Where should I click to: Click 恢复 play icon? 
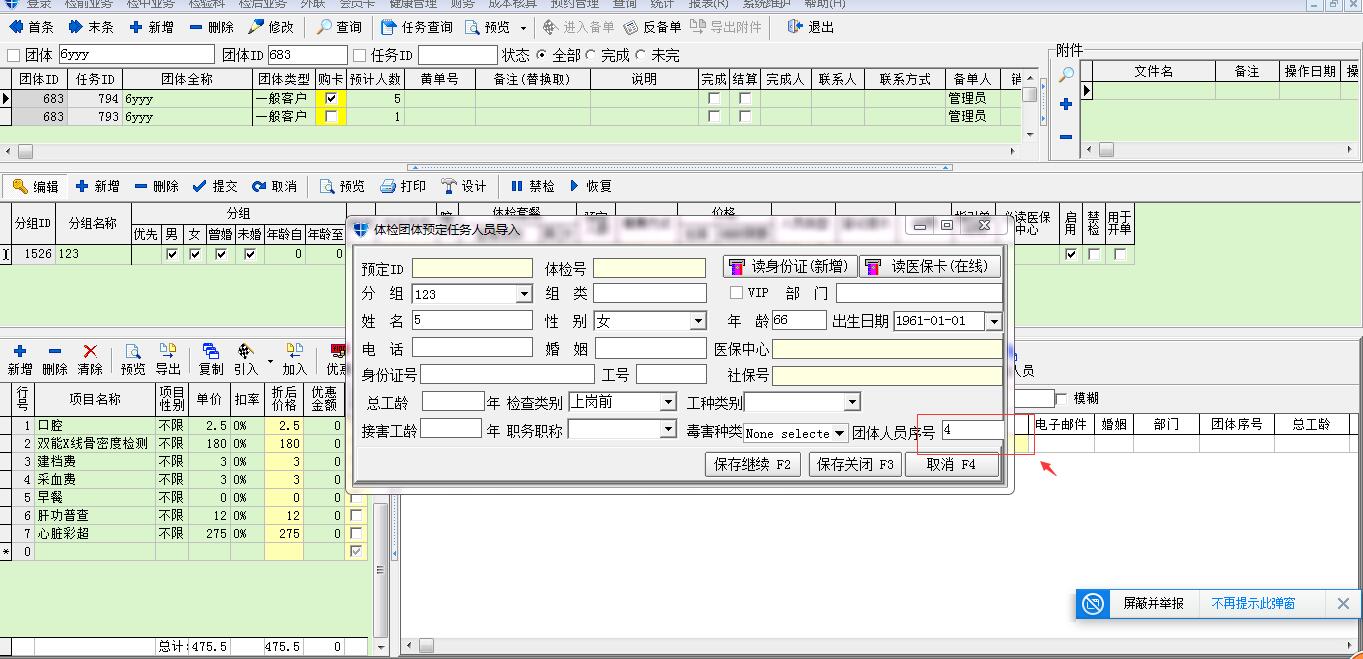tap(590, 186)
